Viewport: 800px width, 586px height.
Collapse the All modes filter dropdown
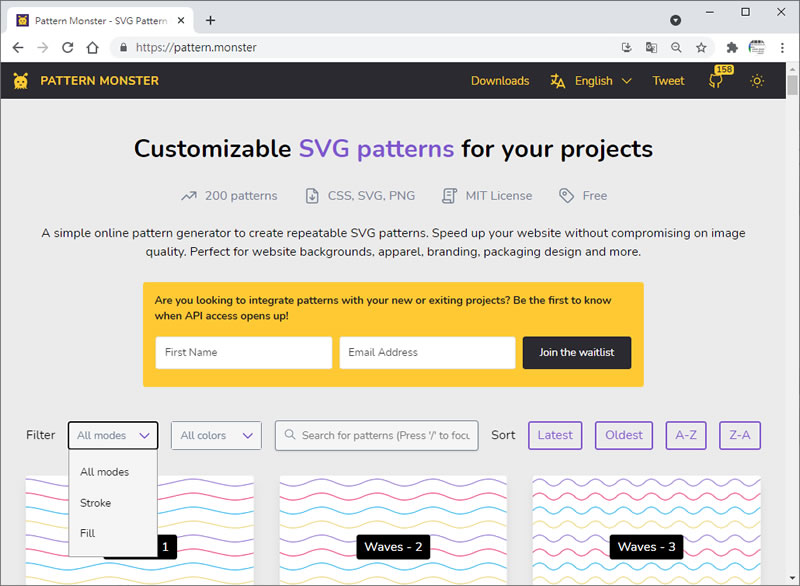tap(113, 435)
